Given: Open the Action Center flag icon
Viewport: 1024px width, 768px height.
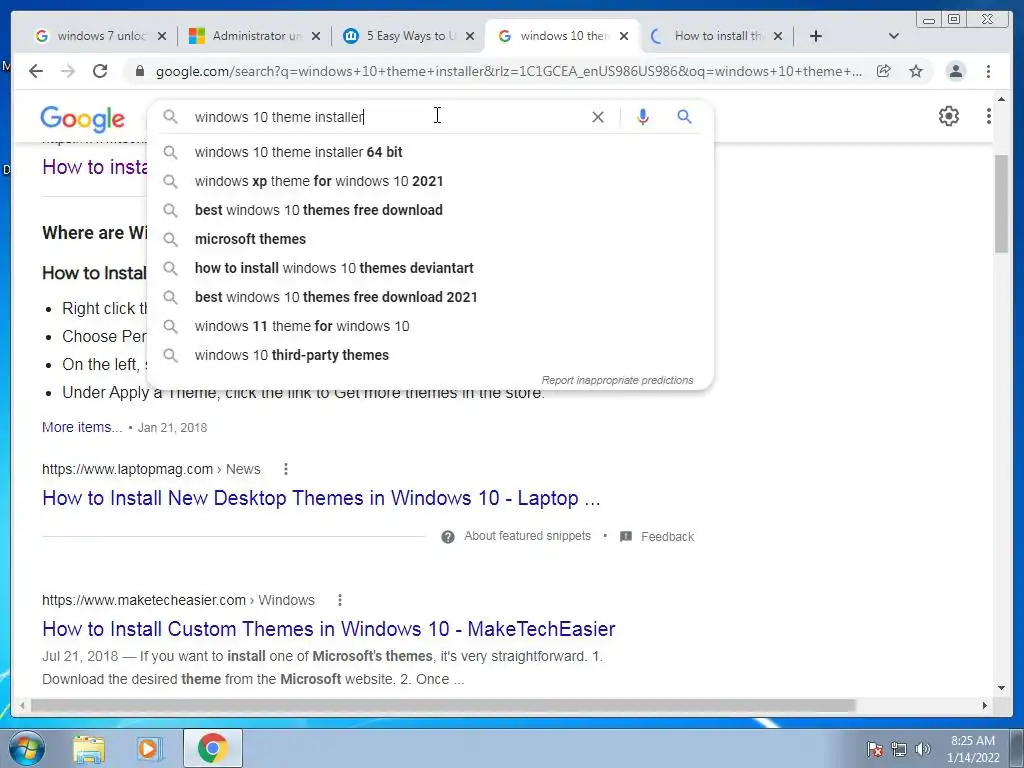Looking at the screenshot, I should tap(874, 749).
